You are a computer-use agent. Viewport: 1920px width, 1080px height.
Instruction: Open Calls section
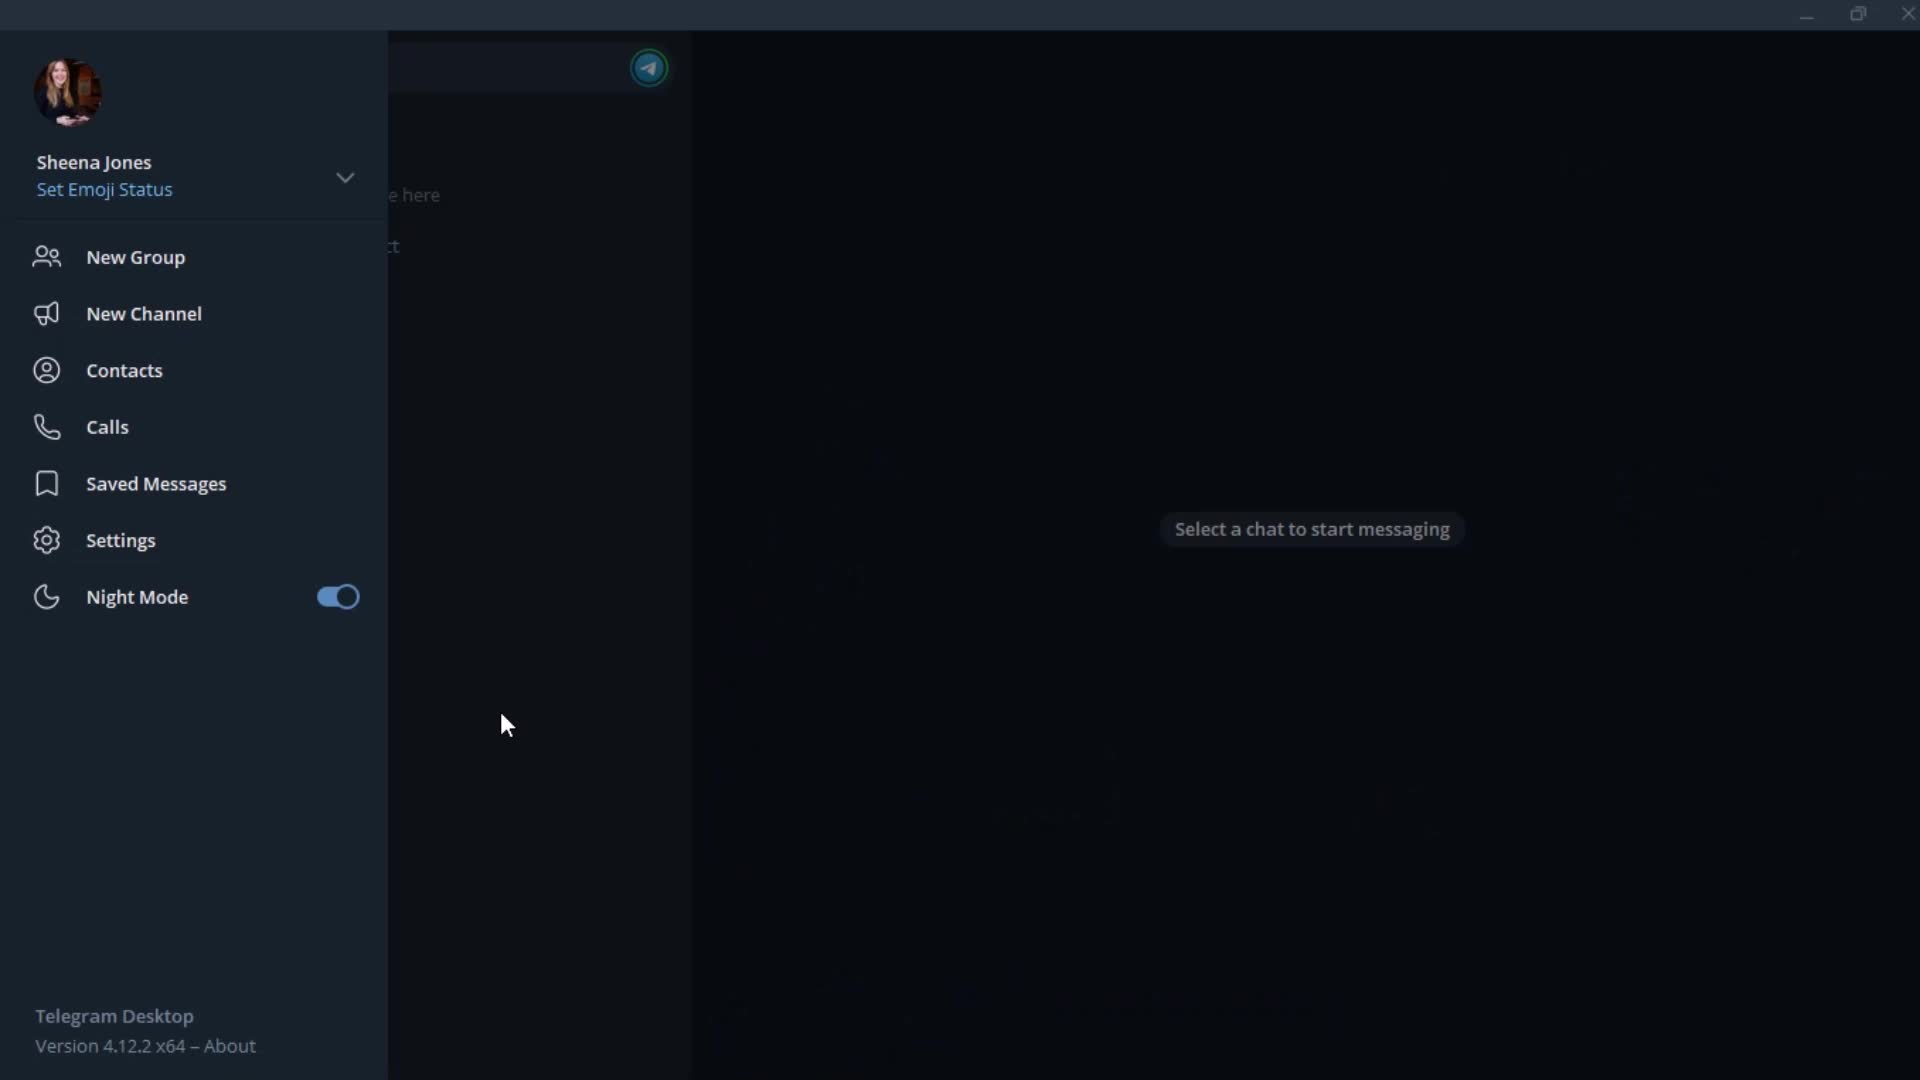(107, 426)
